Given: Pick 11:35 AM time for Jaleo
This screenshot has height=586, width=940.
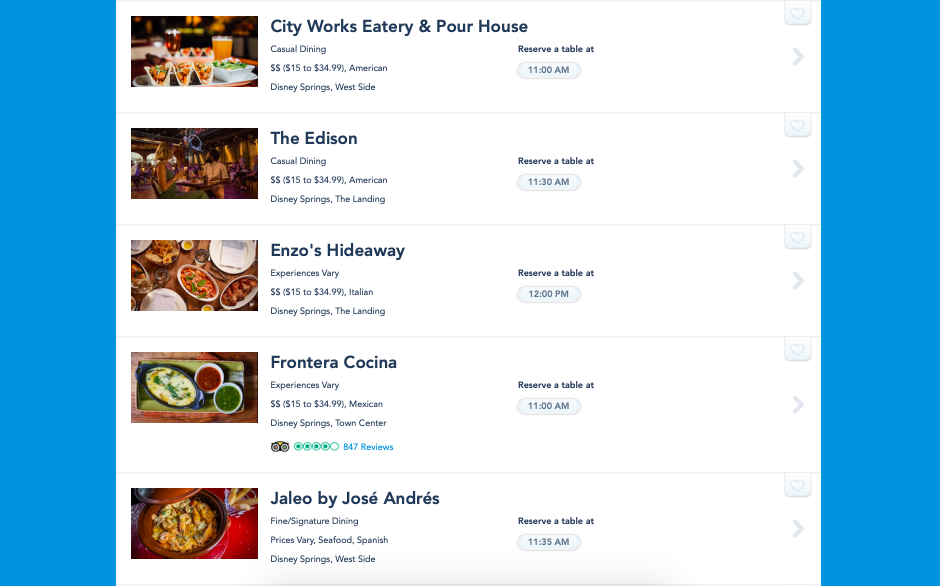Looking at the screenshot, I should click(x=549, y=542).
